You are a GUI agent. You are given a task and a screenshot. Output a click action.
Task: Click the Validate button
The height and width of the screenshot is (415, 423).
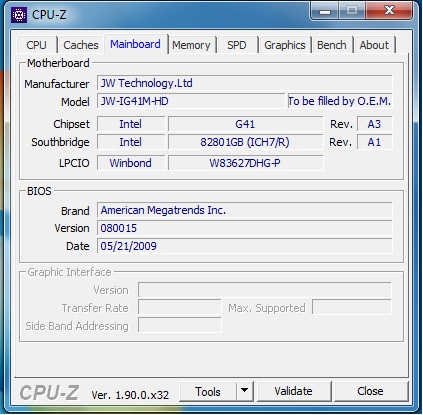(293, 391)
